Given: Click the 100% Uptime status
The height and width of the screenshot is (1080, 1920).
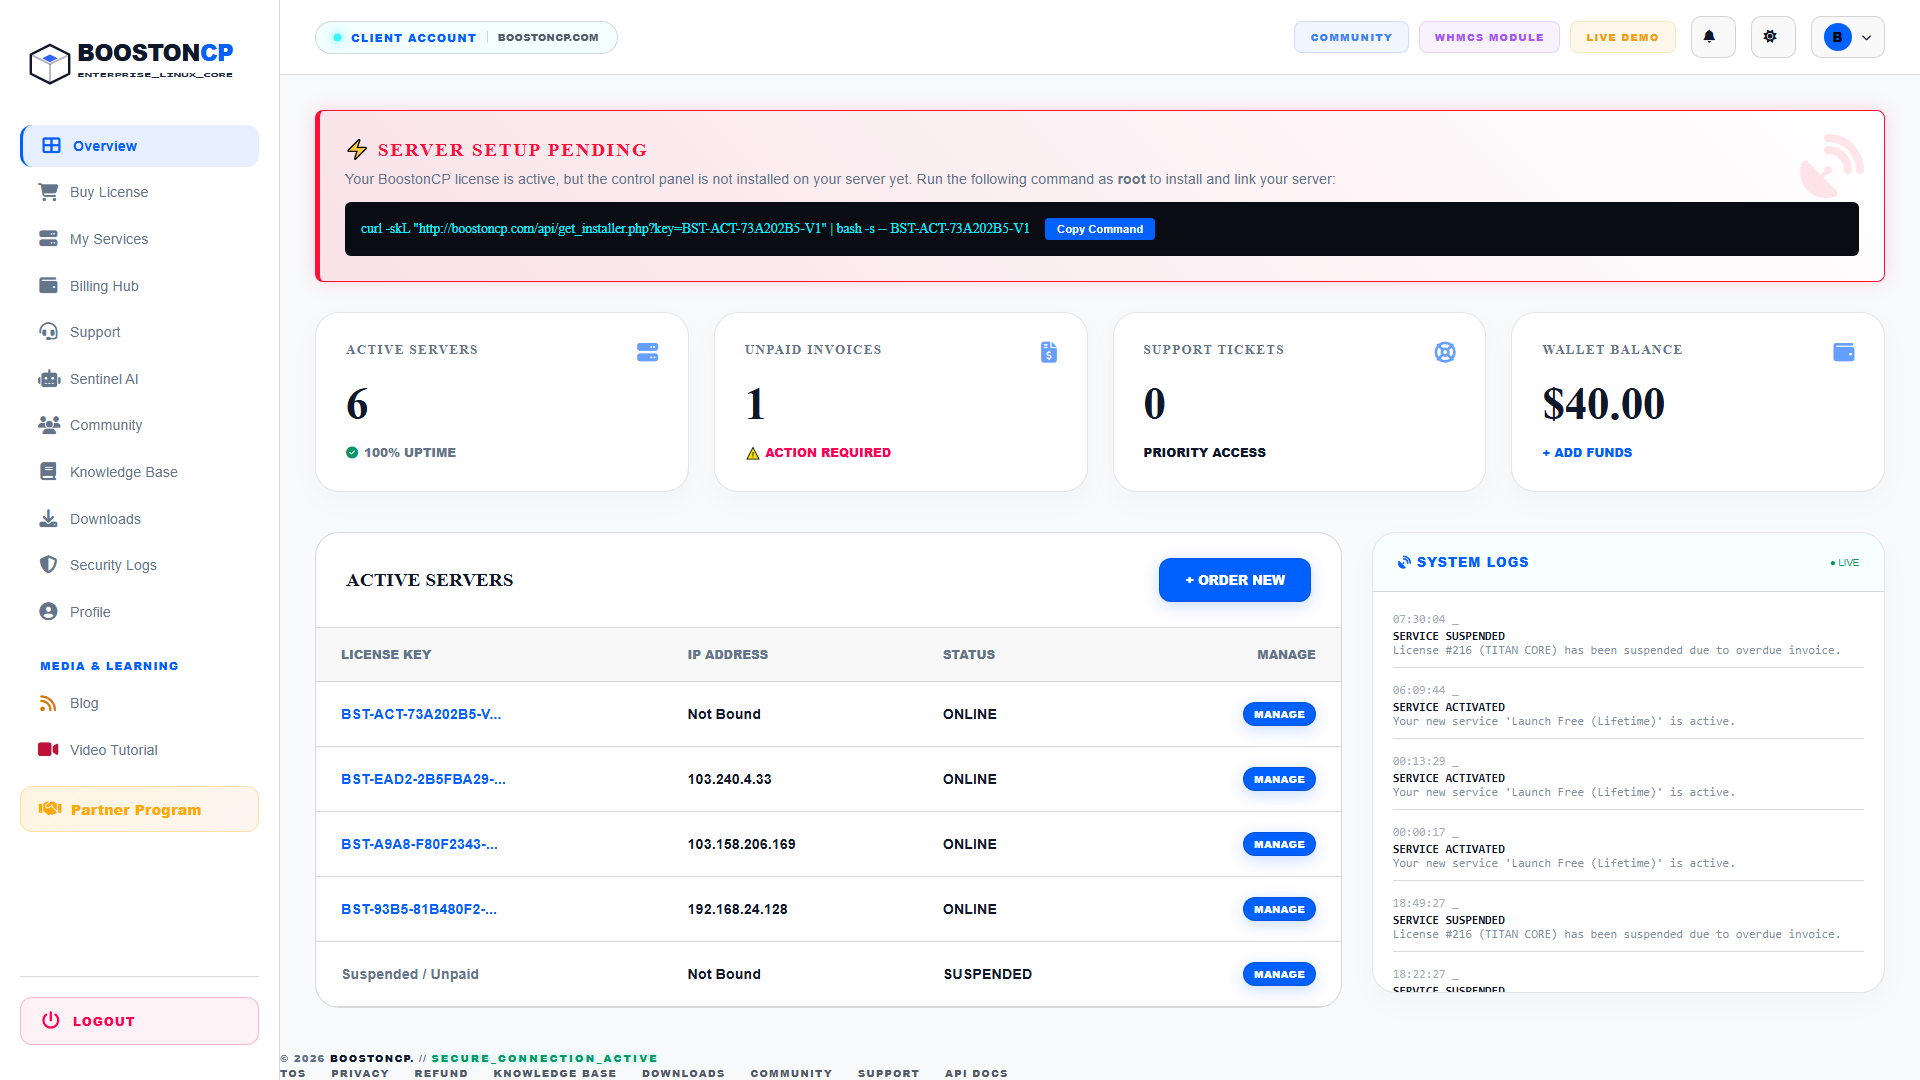Looking at the screenshot, I should click(401, 453).
